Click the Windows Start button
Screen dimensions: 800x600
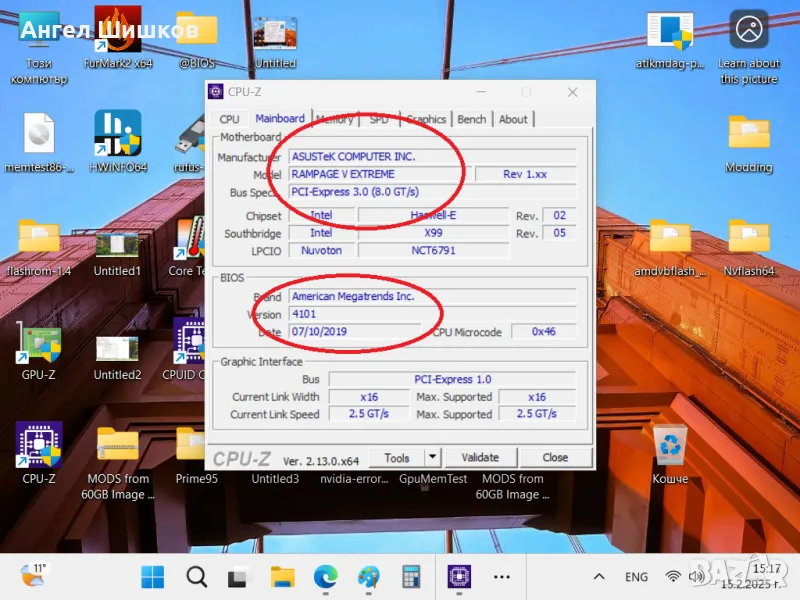click(x=153, y=577)
